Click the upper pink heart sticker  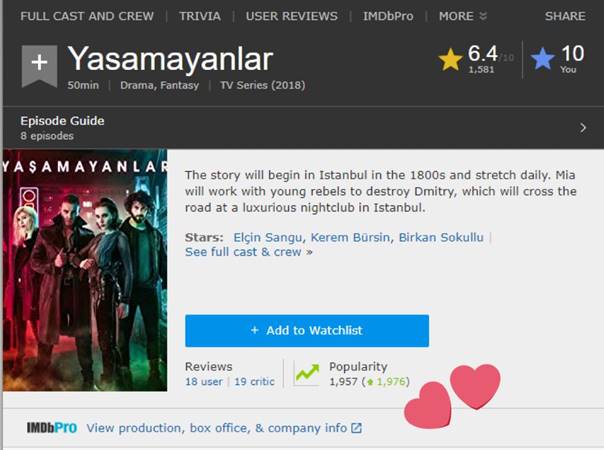click(475, 386)
